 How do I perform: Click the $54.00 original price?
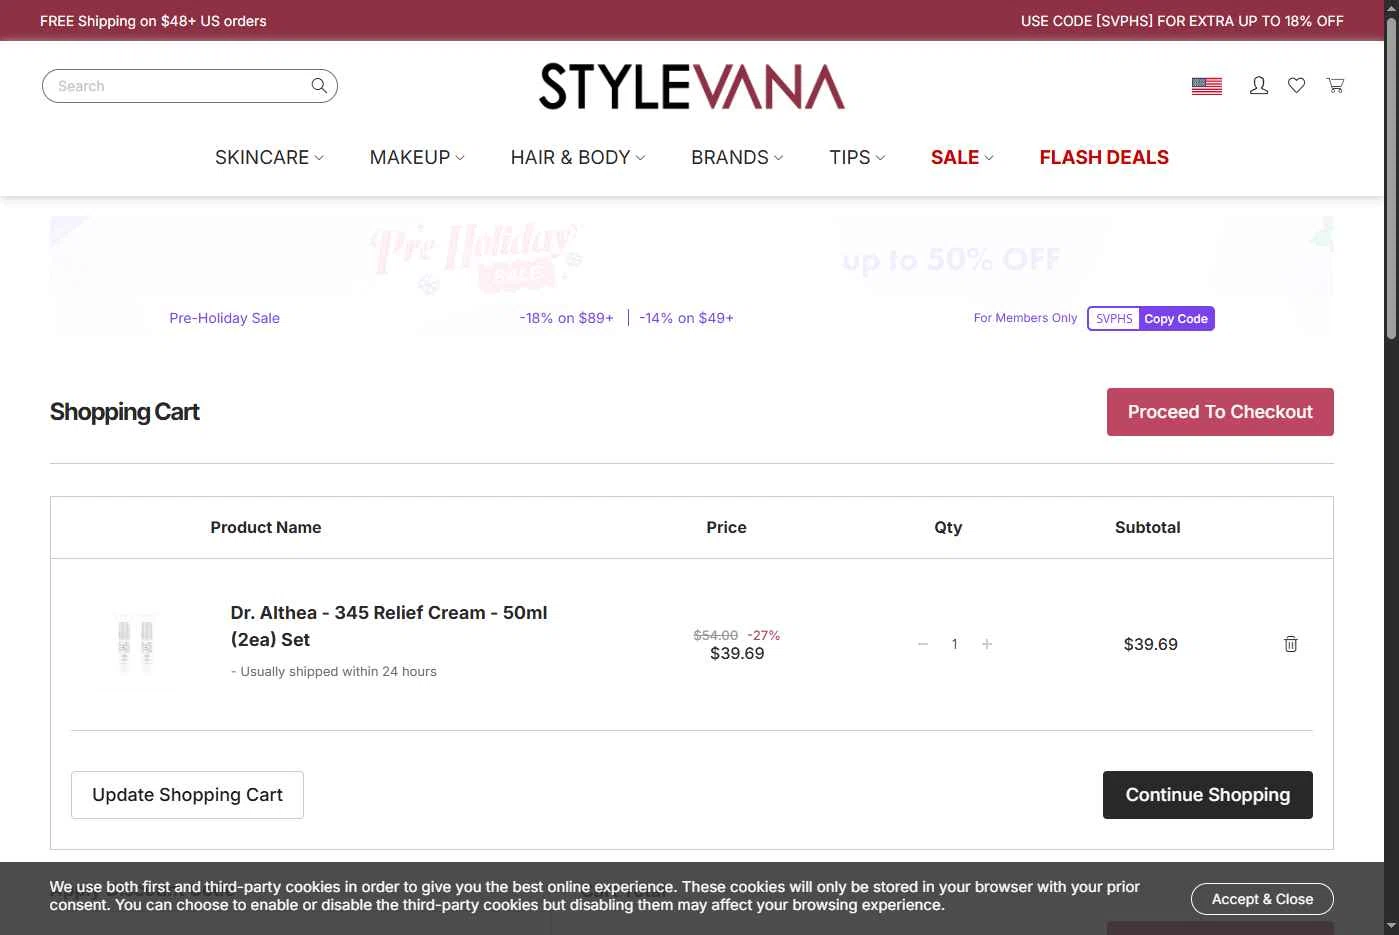pos(715,635)
